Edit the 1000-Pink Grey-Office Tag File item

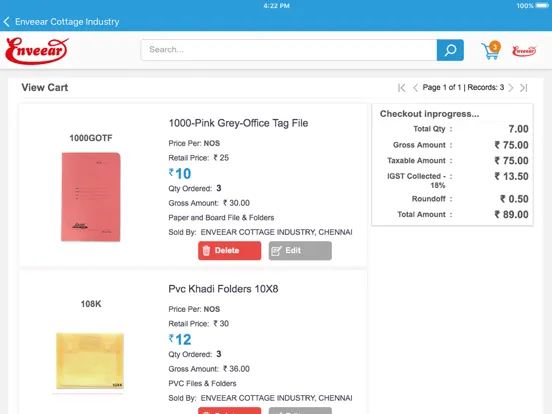tap(300, 251)
